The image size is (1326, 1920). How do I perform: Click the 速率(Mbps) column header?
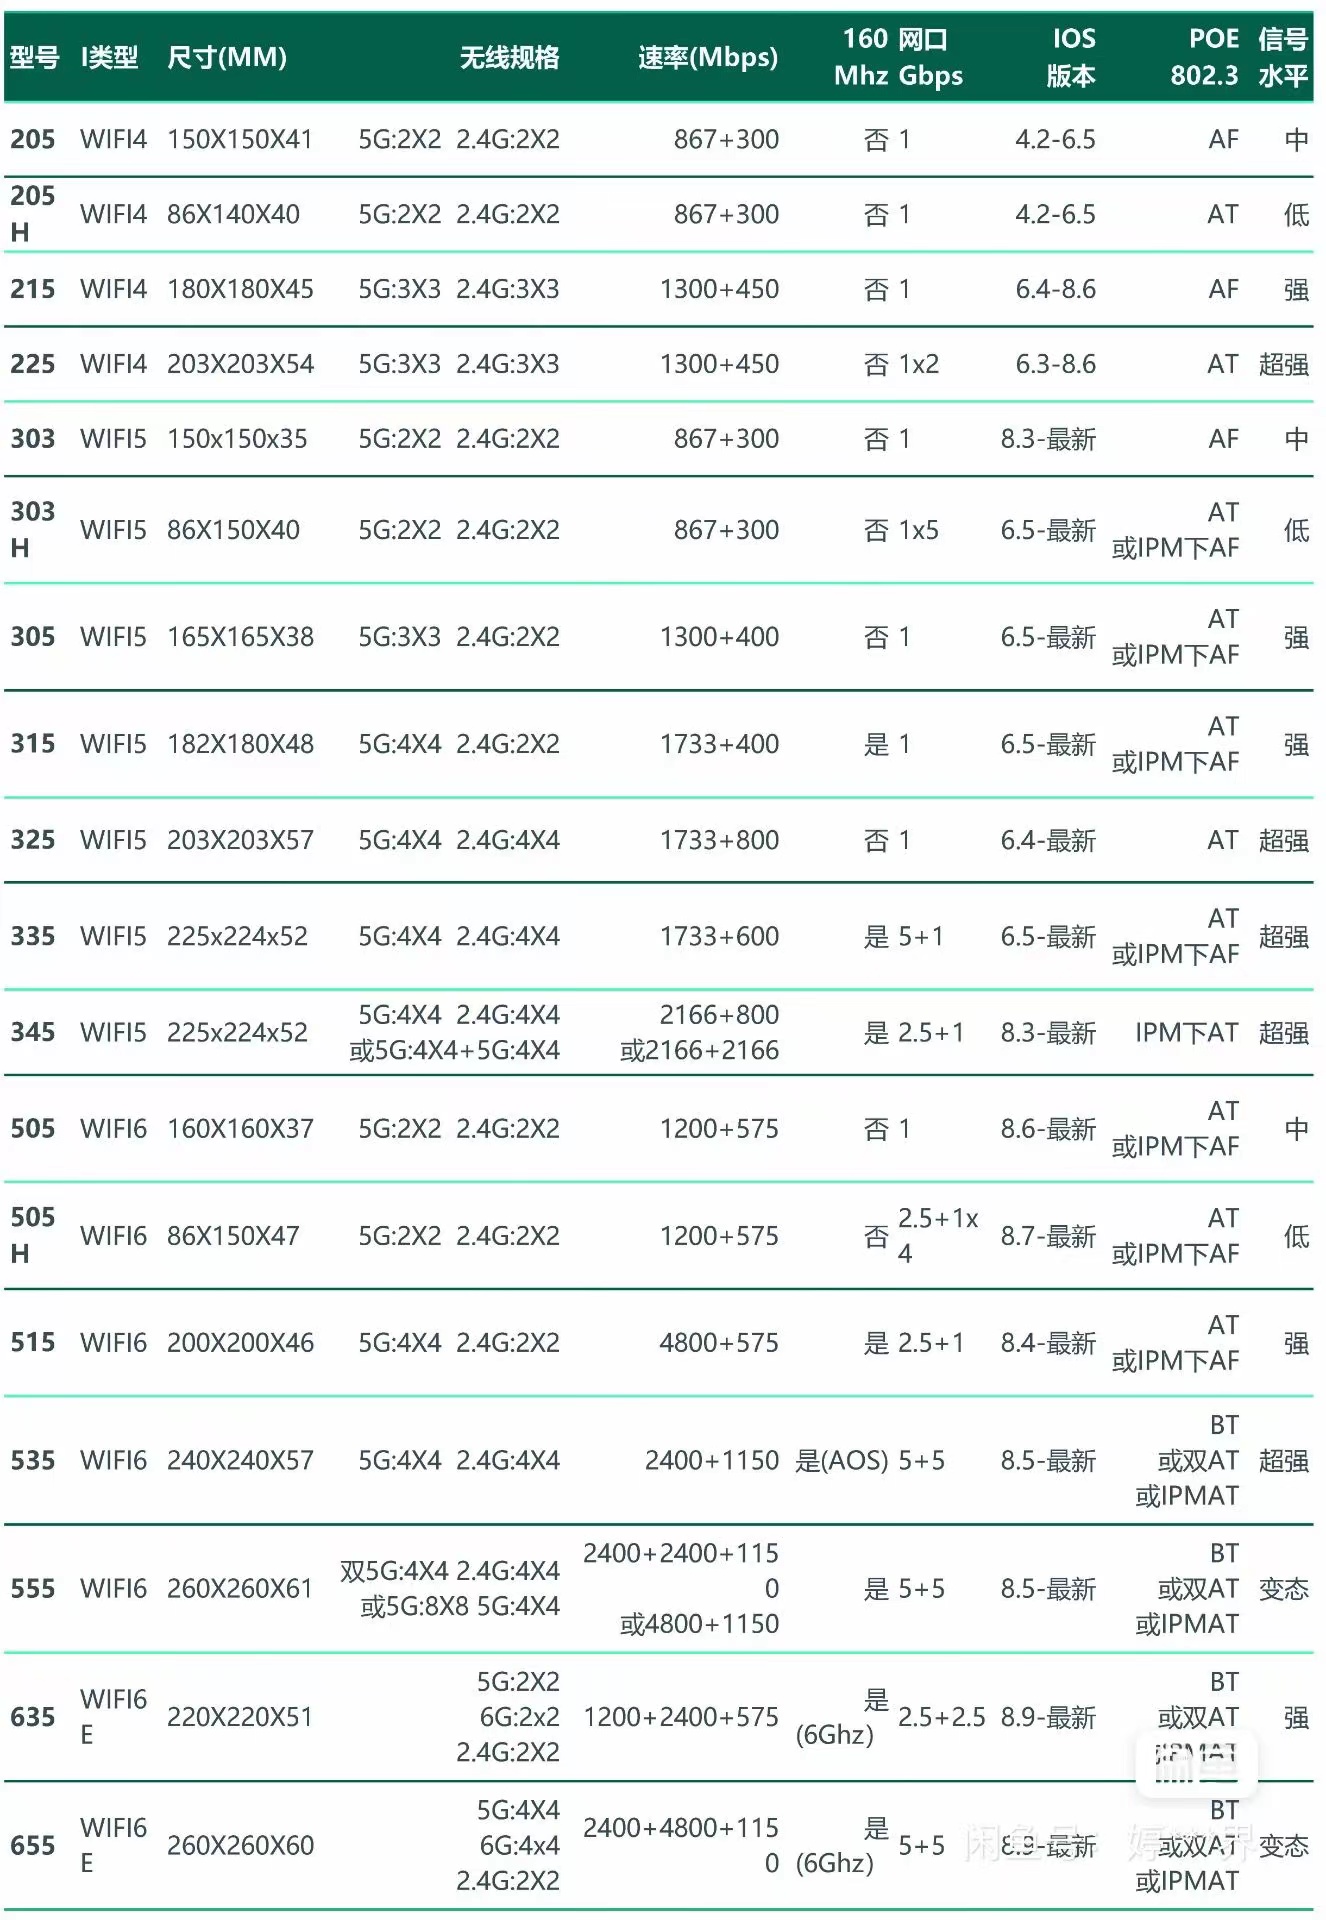click(x=708, y=57)
